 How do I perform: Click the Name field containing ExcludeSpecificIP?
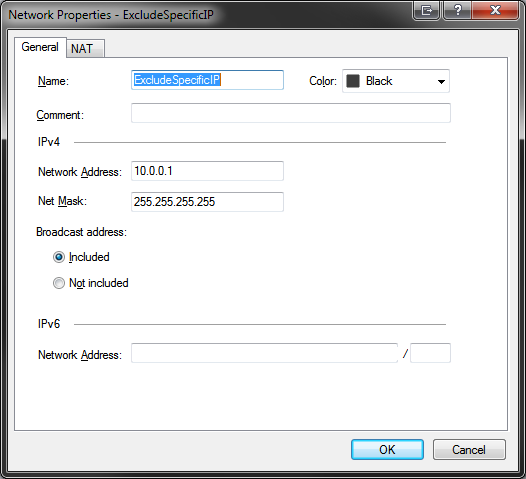207,80
